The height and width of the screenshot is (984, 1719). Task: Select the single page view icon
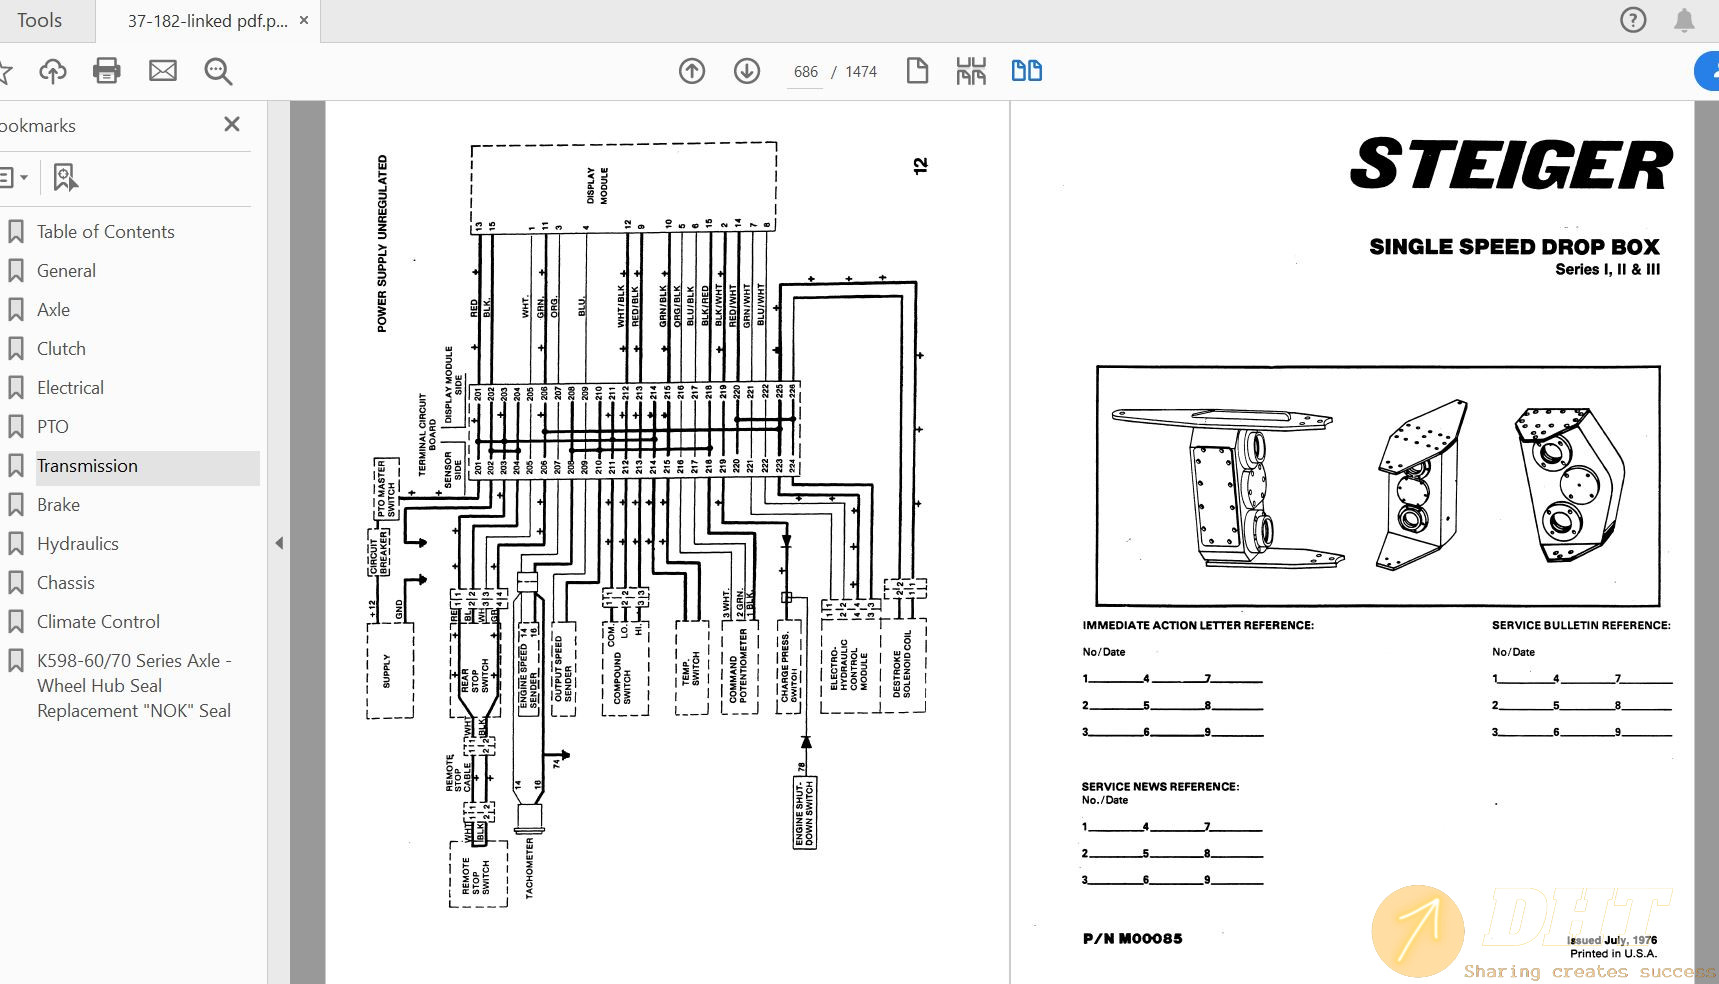click(x=917, y=71)
